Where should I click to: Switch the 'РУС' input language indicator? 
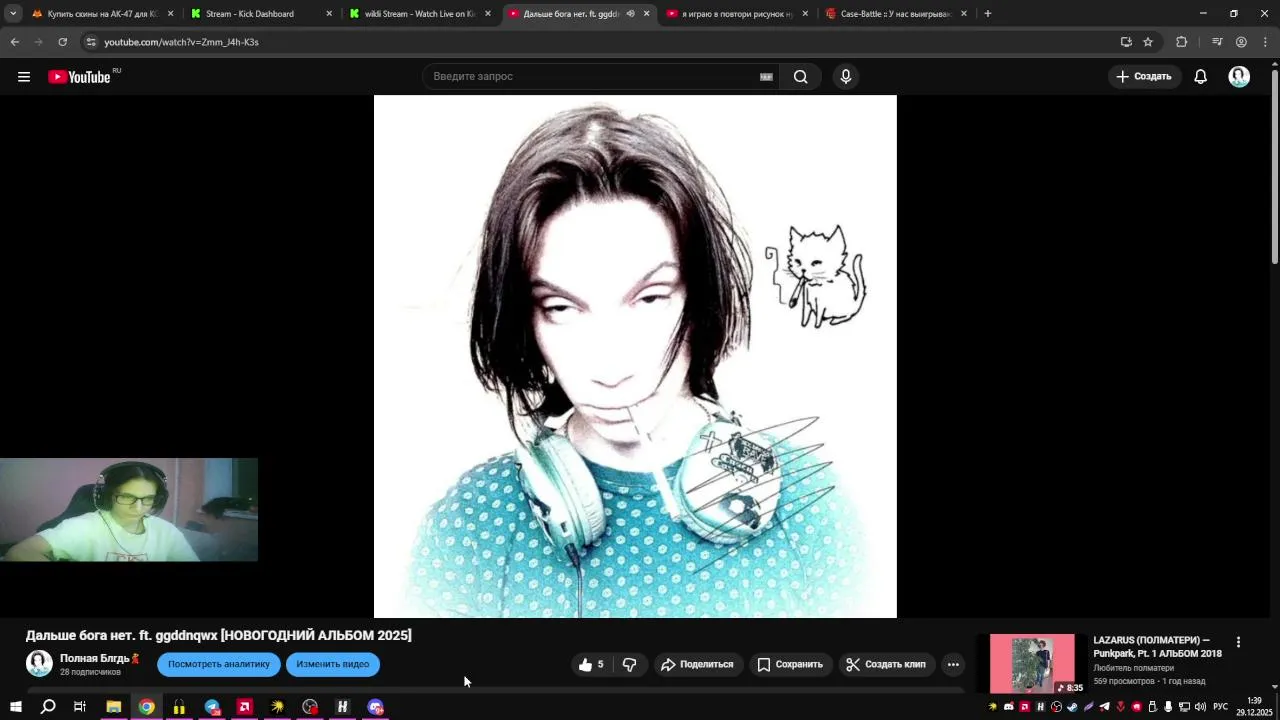point(1220,707)
